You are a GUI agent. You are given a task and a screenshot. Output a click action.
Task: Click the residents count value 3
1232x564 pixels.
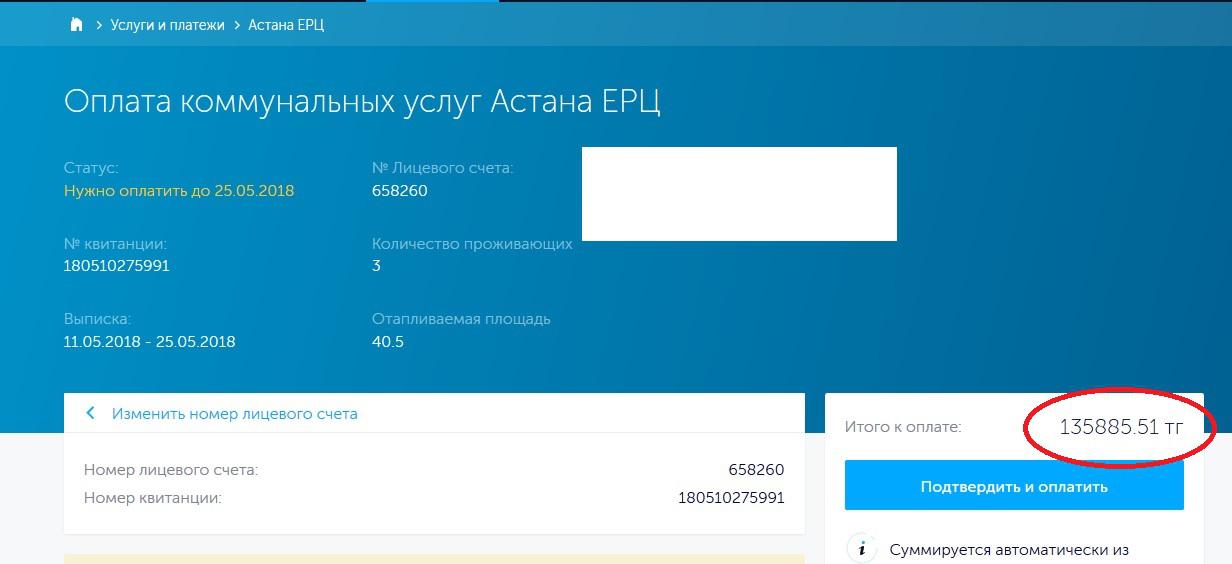point(376,266)
